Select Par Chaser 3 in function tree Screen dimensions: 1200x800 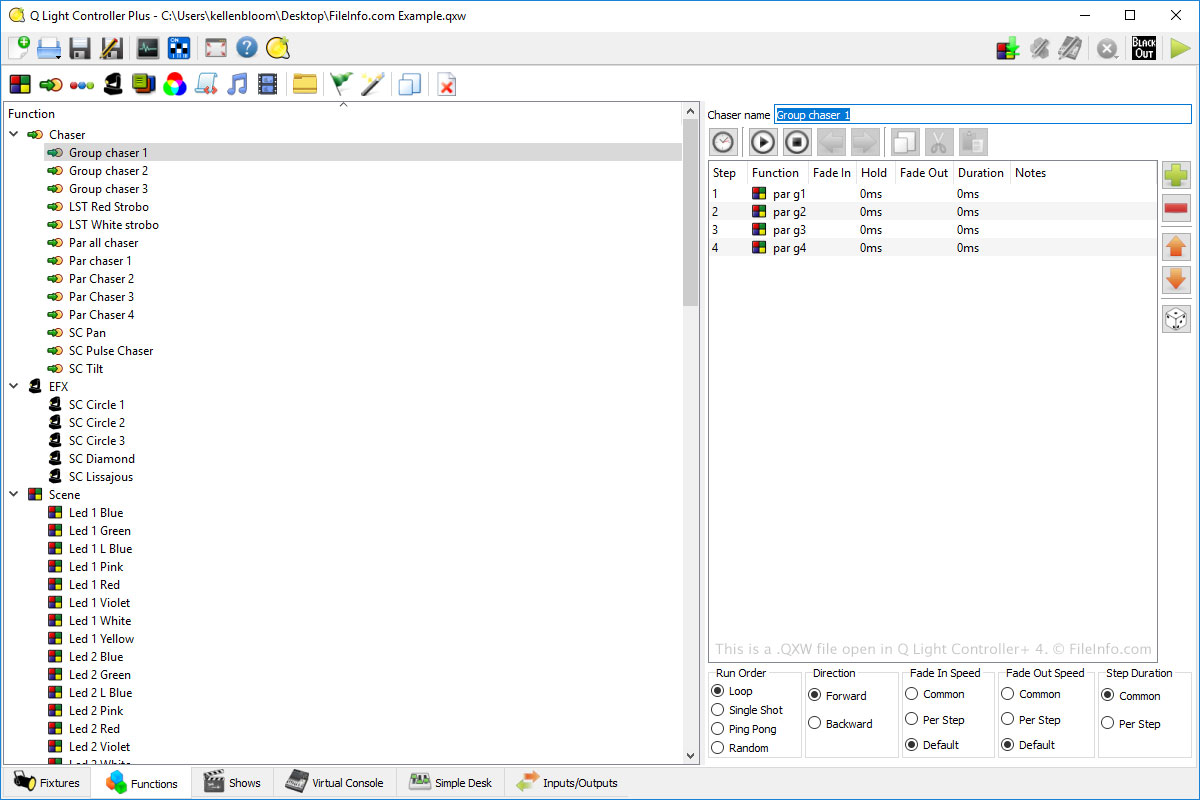(101, 297)
